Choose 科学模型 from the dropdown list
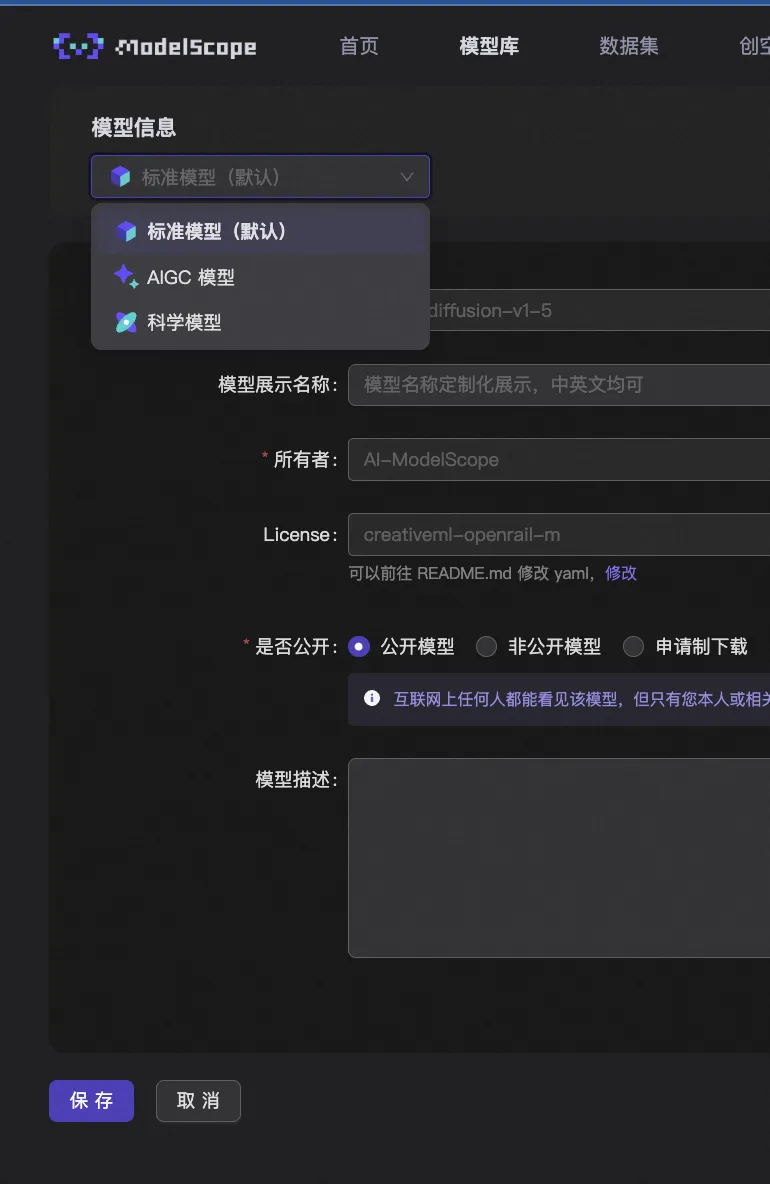Screen dimensions: 770x1184 pyautogui.click(x=260, y=322)
